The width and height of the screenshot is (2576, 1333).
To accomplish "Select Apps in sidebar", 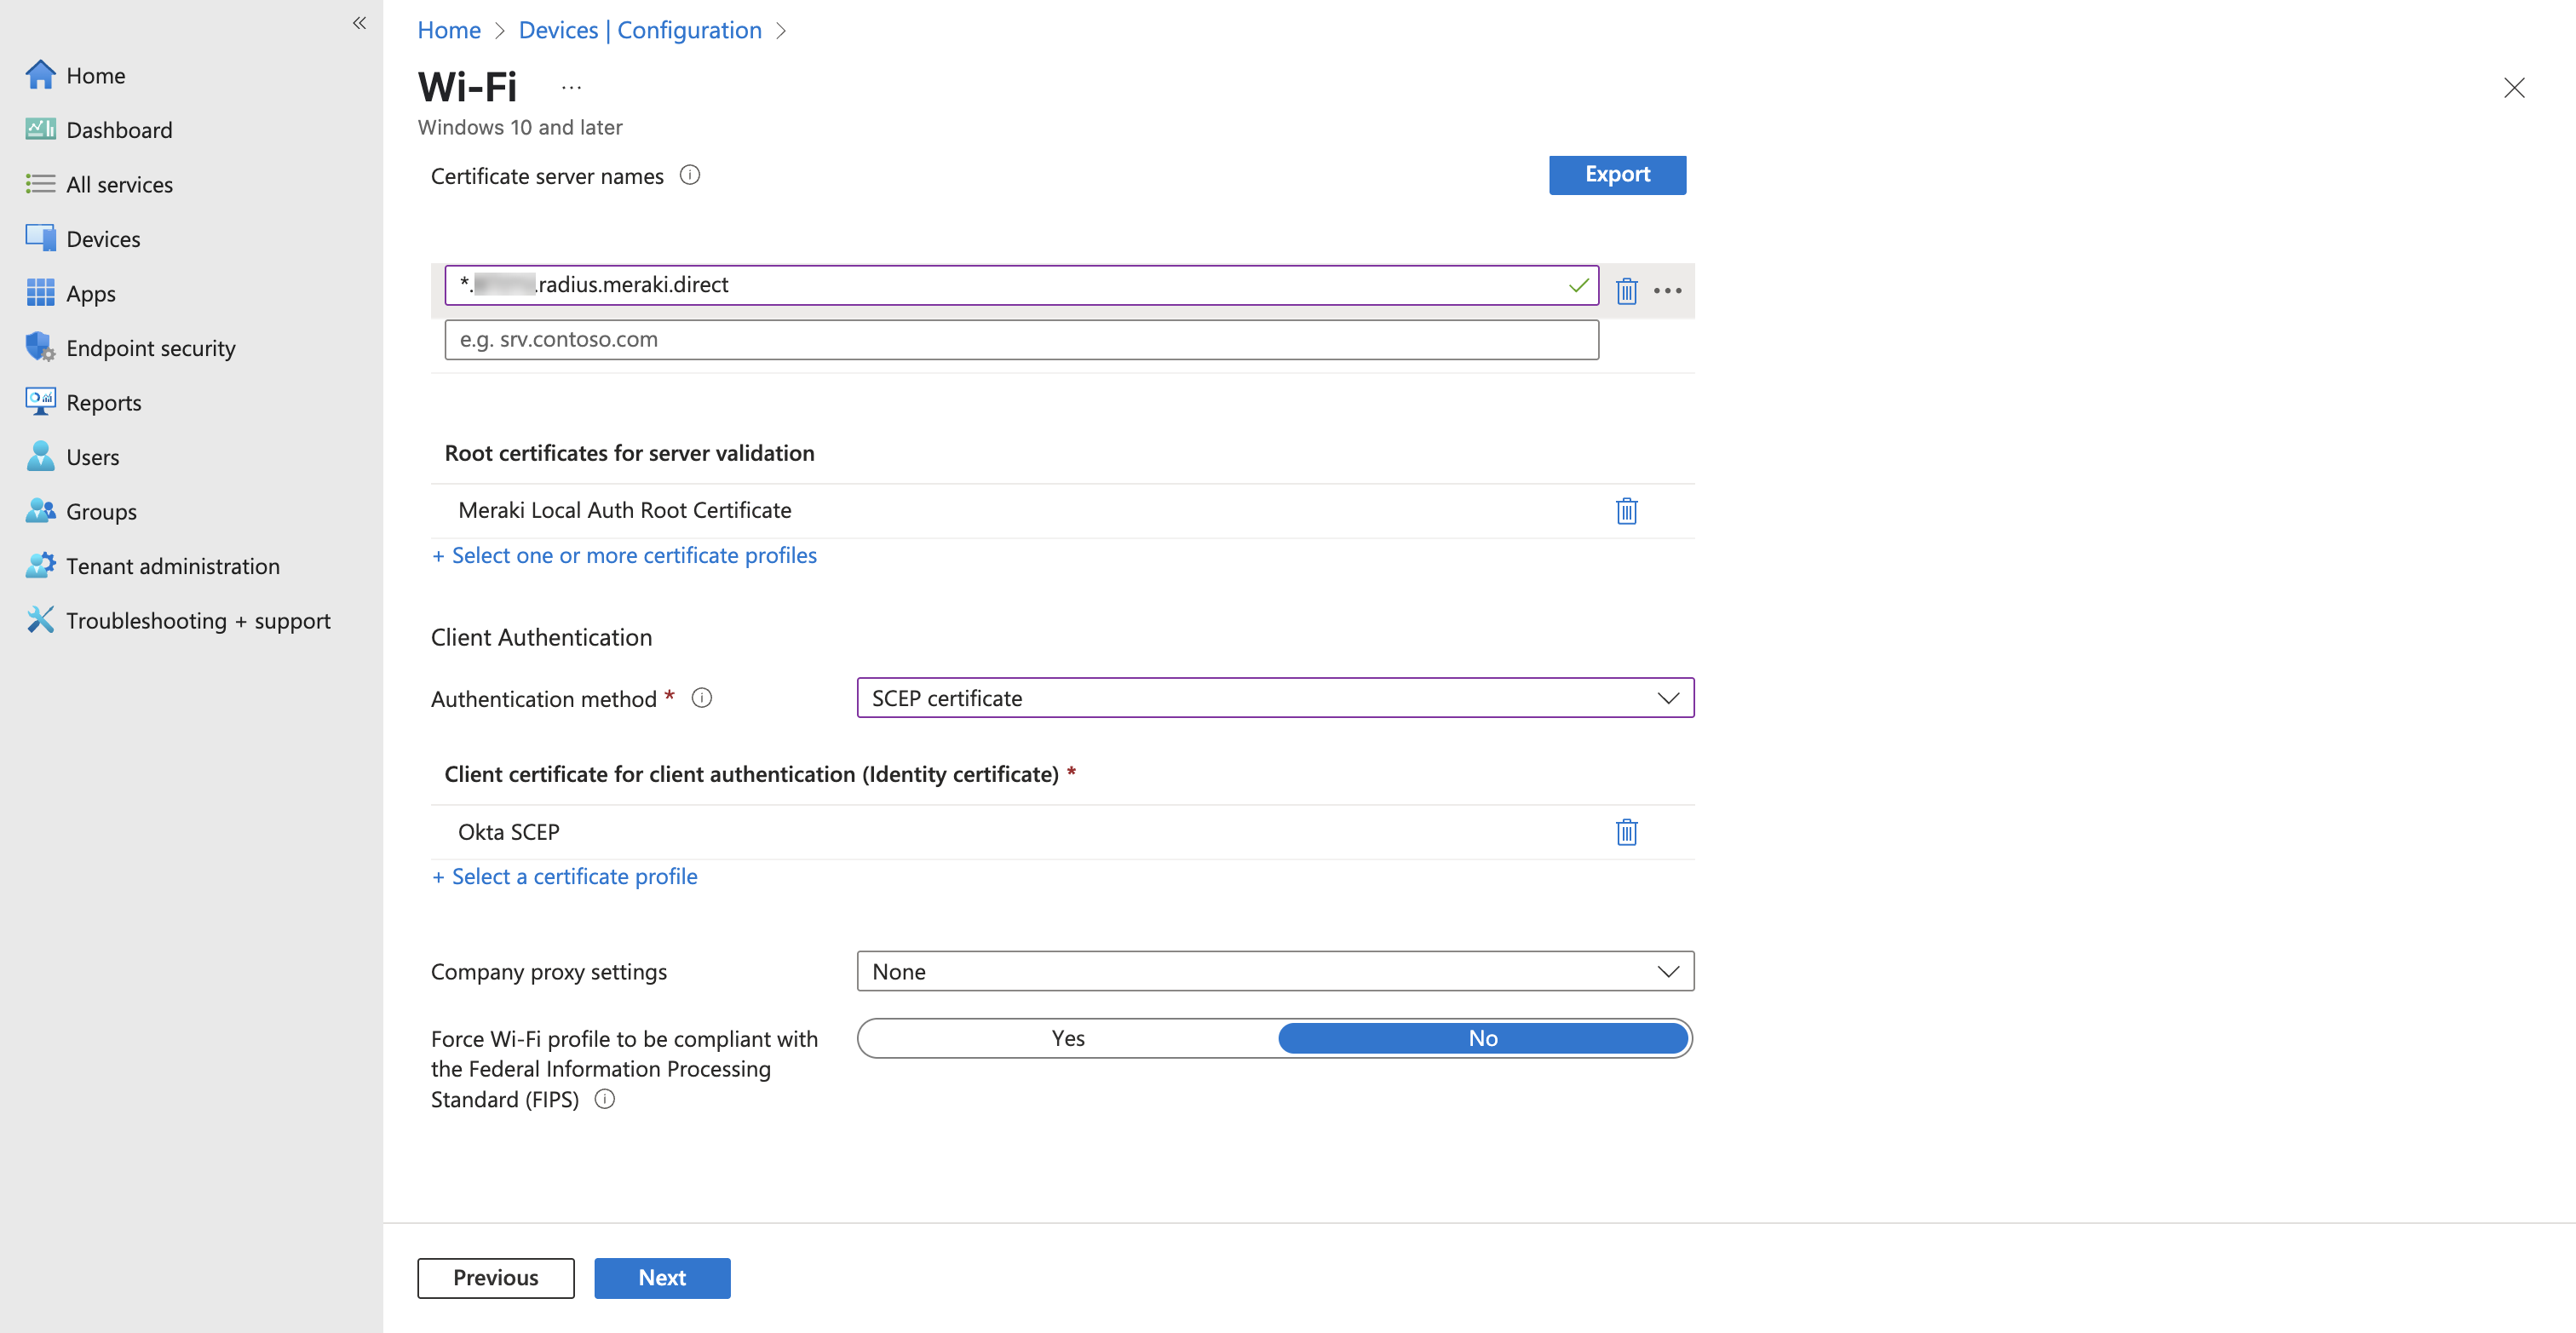I will click(91, 294).
